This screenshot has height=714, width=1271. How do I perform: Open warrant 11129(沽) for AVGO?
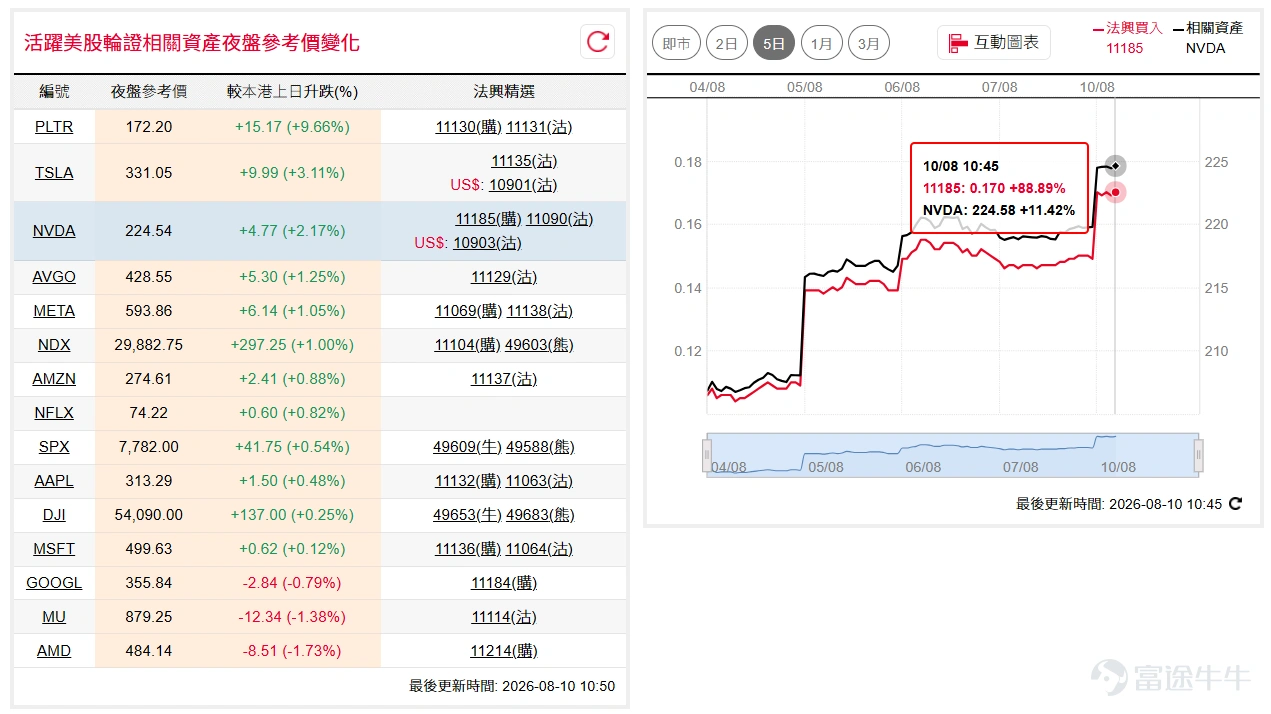click(x=504, y=277)
